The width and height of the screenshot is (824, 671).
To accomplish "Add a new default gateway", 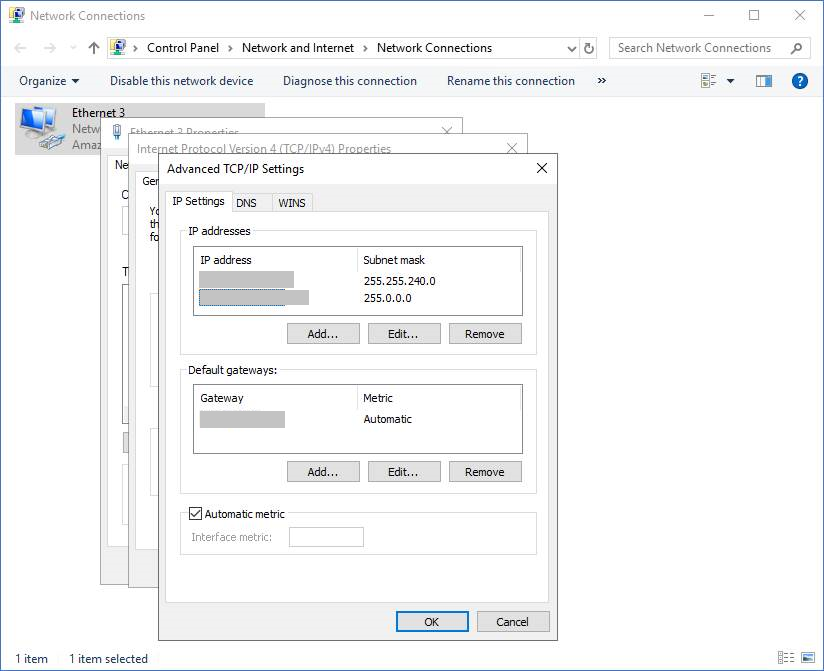I will click(323, 472).
